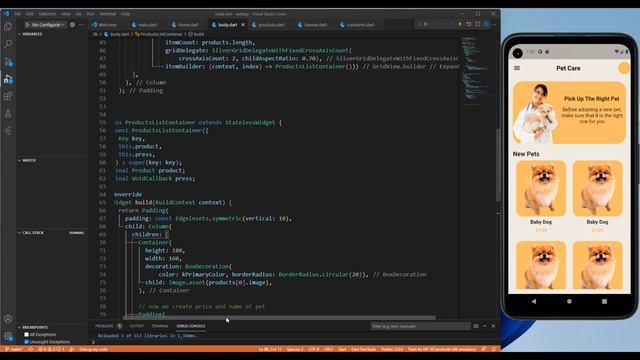Click the git branch in status bar
Screen dimensions: 640x360
13,349
